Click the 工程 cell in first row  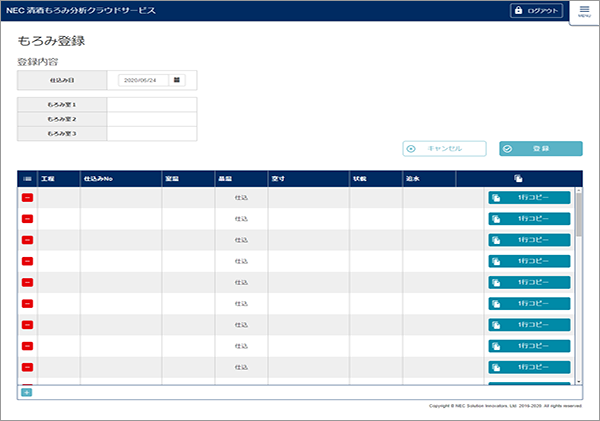point(58,198)
